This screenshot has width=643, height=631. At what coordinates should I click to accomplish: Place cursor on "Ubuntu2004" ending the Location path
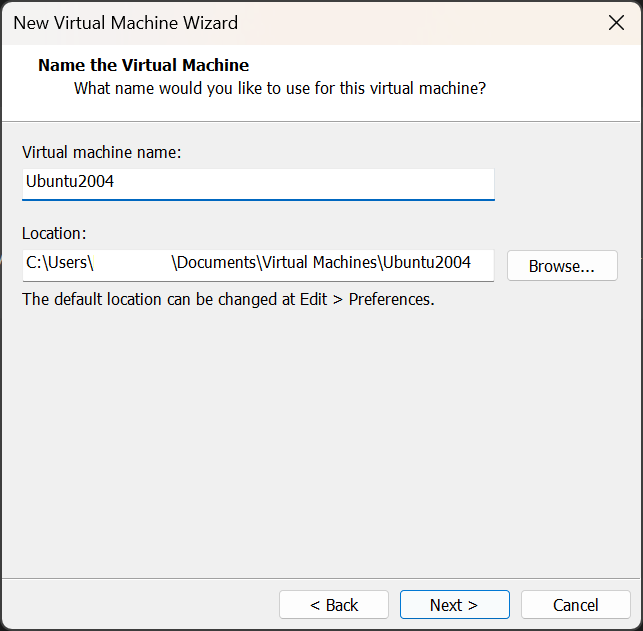click(427, 264)
